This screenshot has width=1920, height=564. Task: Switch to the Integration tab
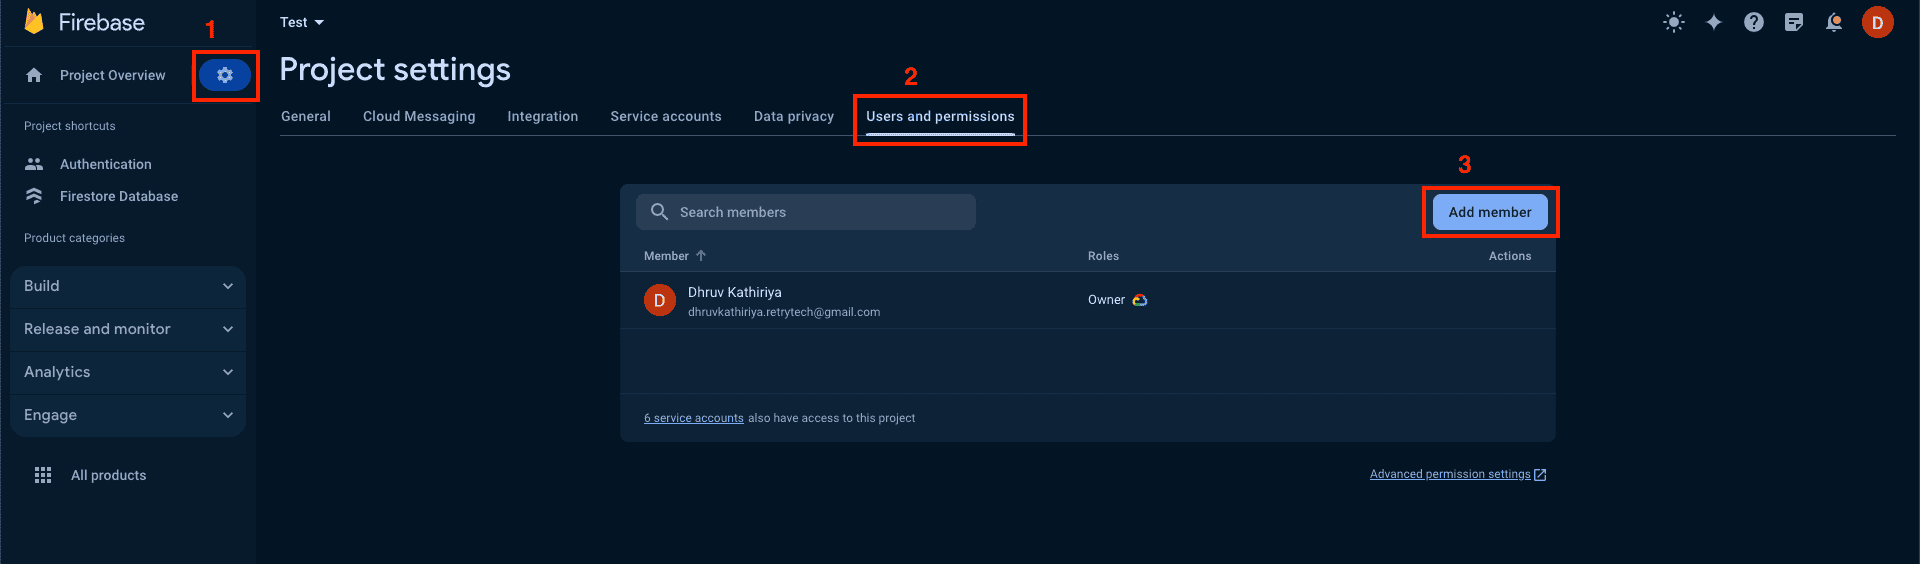(543, 116)
